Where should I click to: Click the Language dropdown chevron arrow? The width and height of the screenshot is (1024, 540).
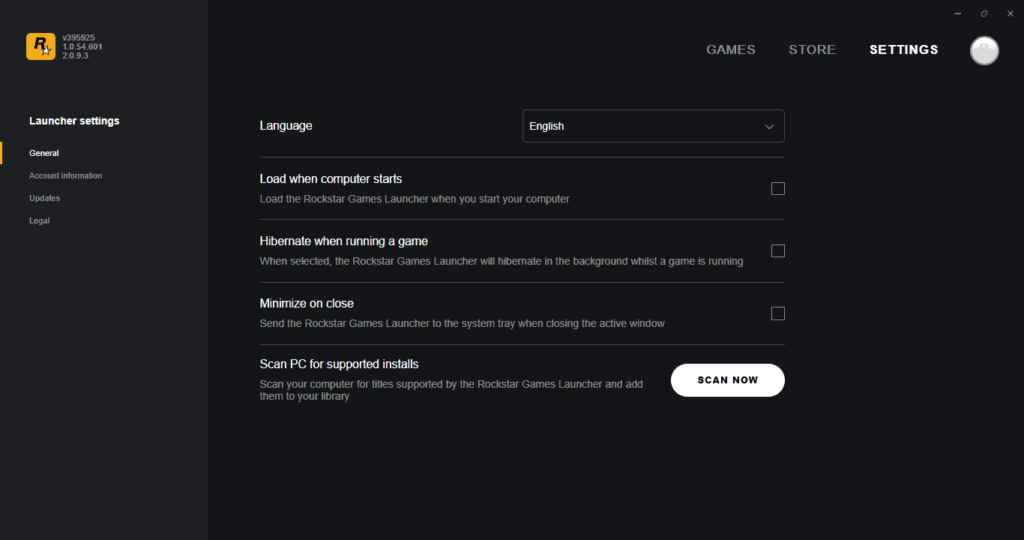(769, 127)
